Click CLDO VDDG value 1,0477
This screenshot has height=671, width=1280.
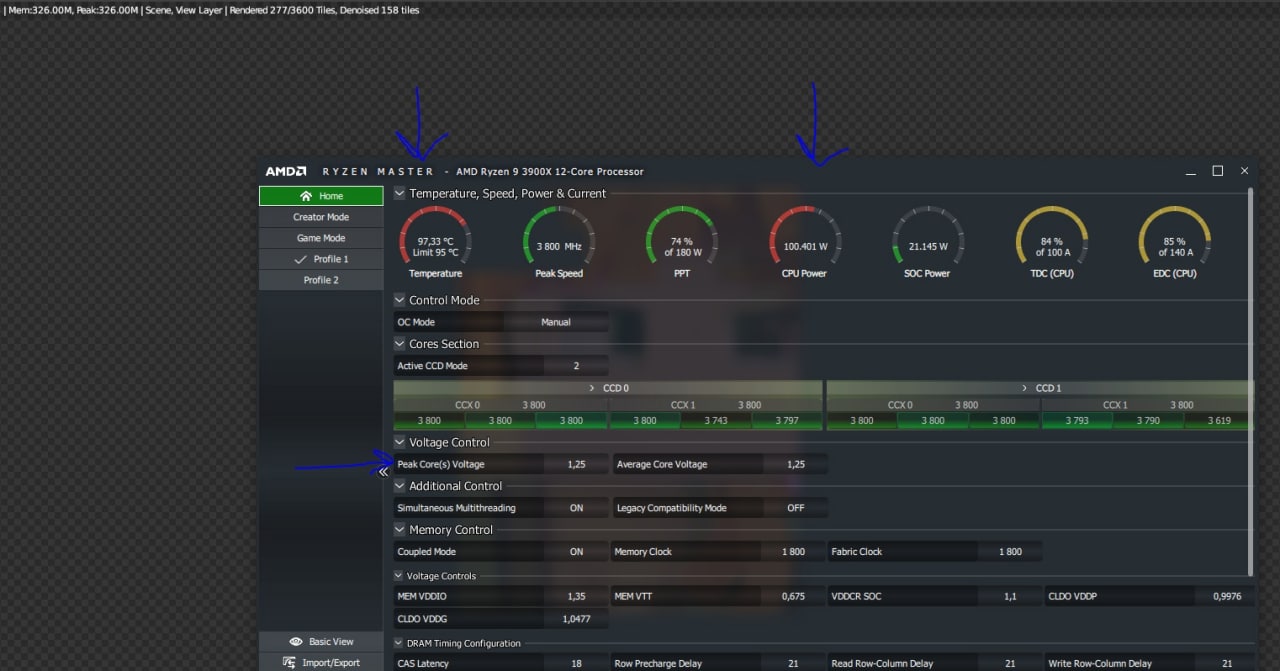coord(576,619)
